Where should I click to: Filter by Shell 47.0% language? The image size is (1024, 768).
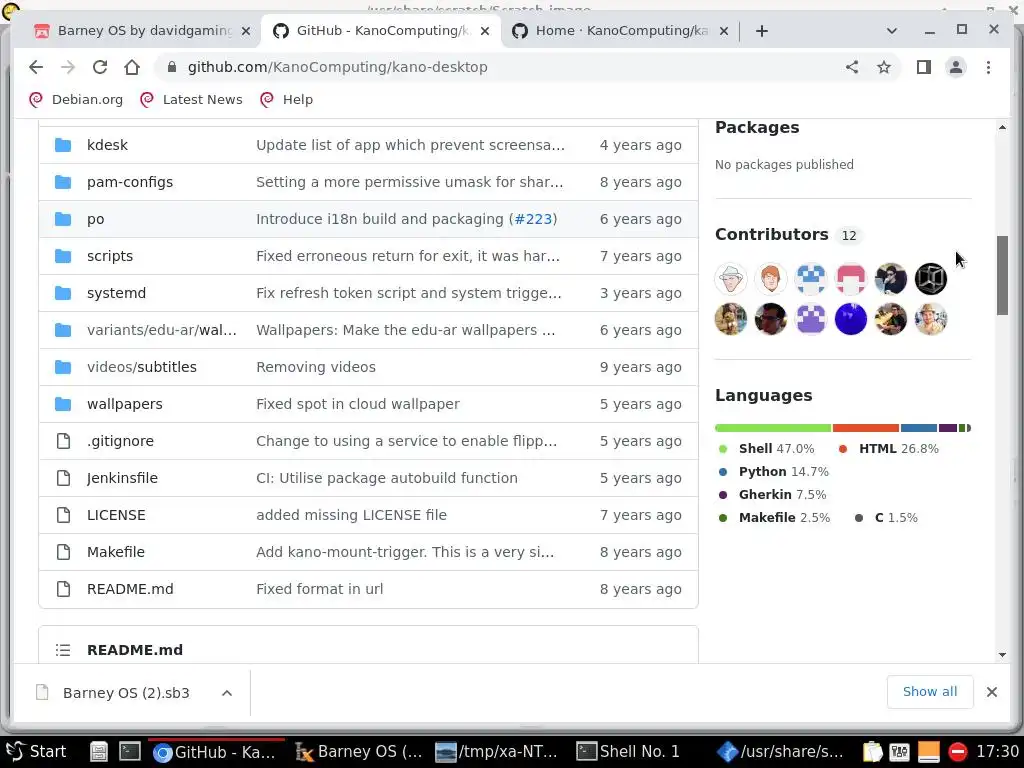(766, 449)
